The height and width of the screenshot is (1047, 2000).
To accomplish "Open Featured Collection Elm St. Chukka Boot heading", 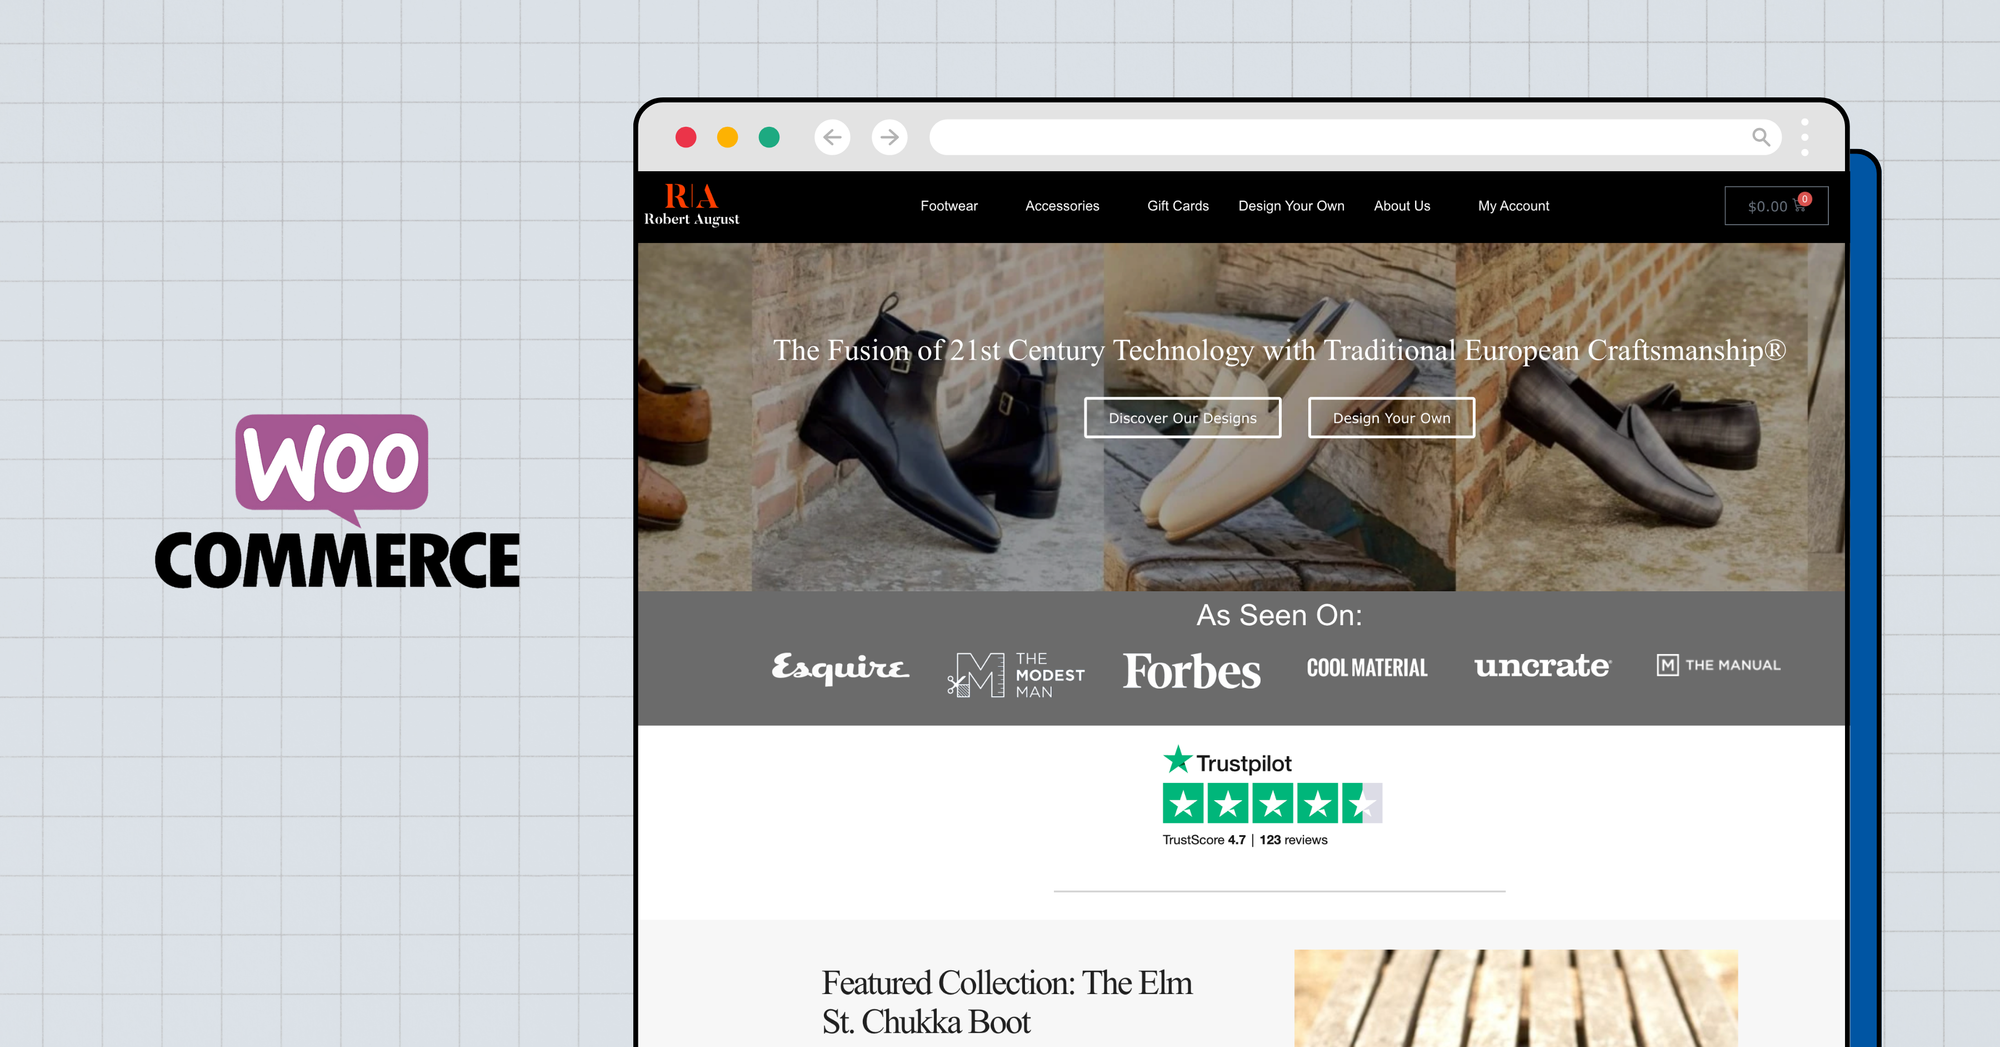I will click(x=1007, y=1002).
